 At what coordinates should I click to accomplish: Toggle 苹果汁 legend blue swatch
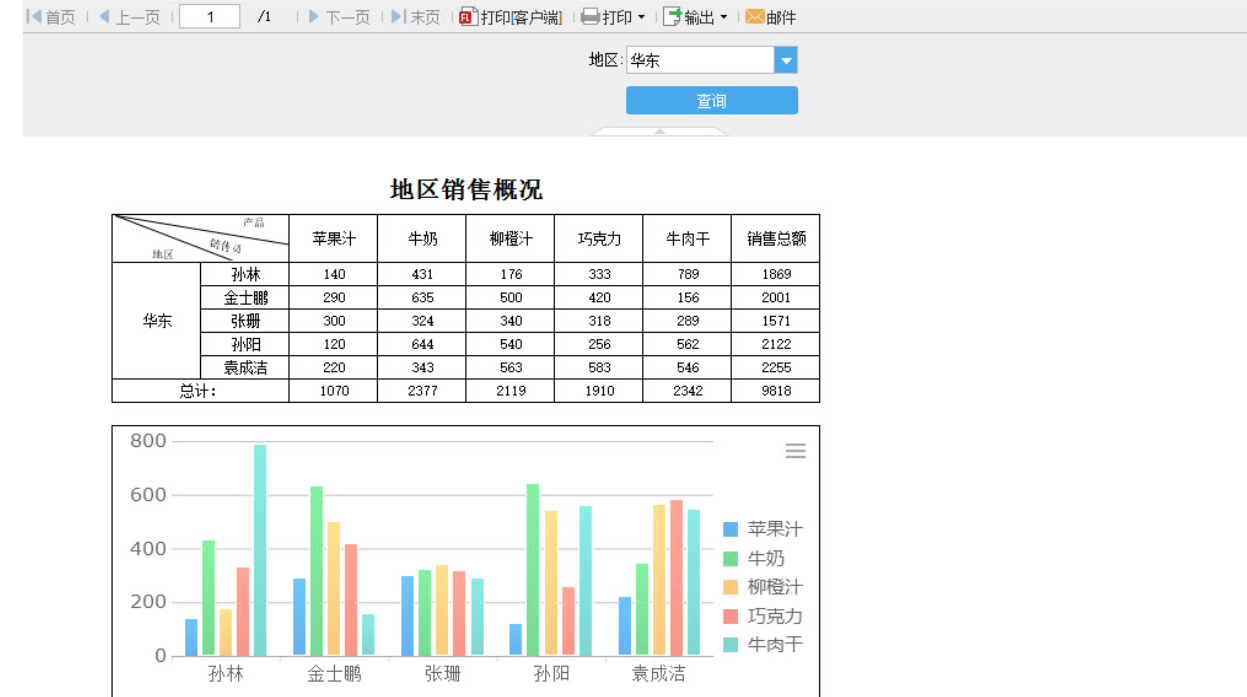click(731, 530)
